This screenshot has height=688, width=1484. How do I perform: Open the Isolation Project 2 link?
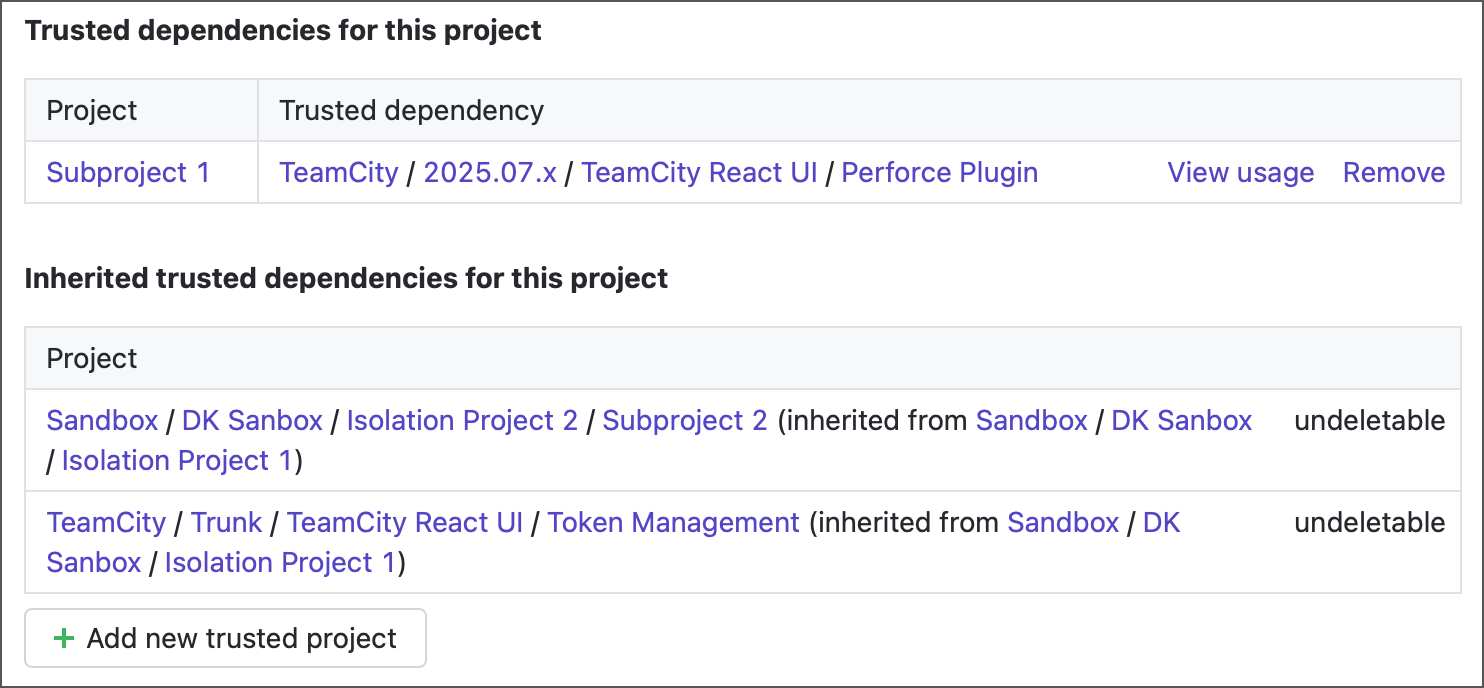[x=461, y=420]
